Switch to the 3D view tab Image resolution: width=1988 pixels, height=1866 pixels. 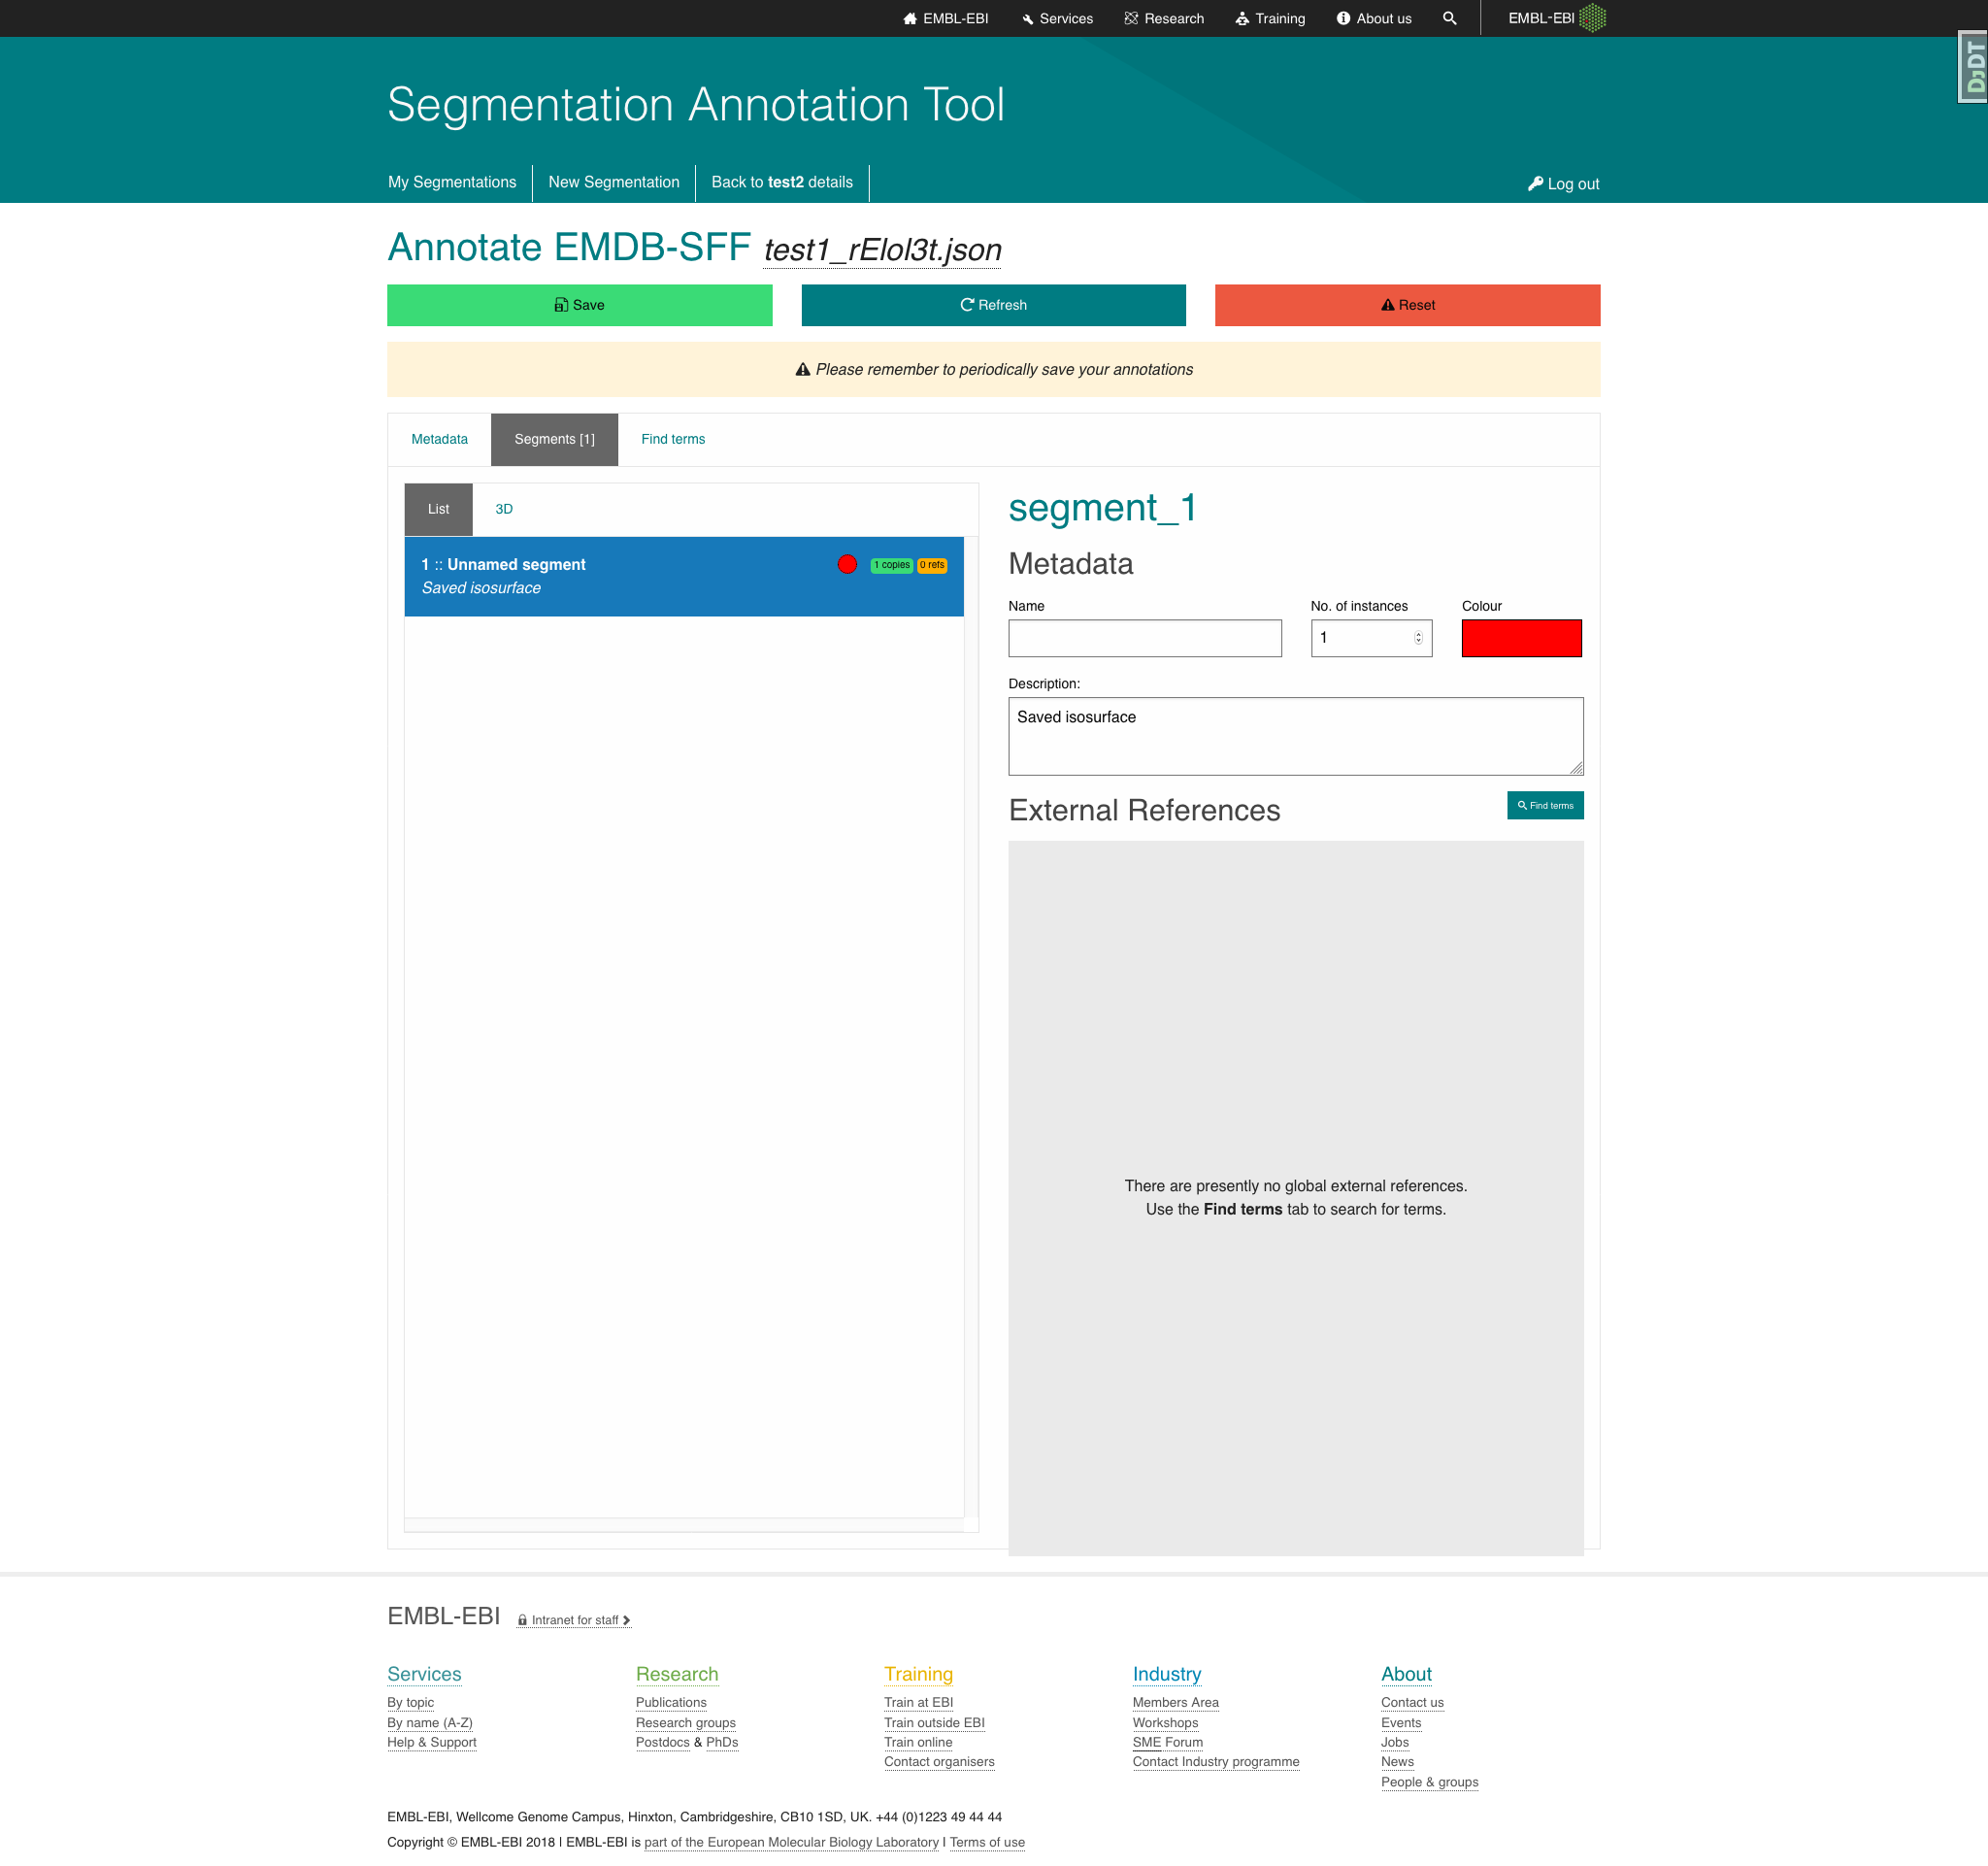[x=504, y=509]
